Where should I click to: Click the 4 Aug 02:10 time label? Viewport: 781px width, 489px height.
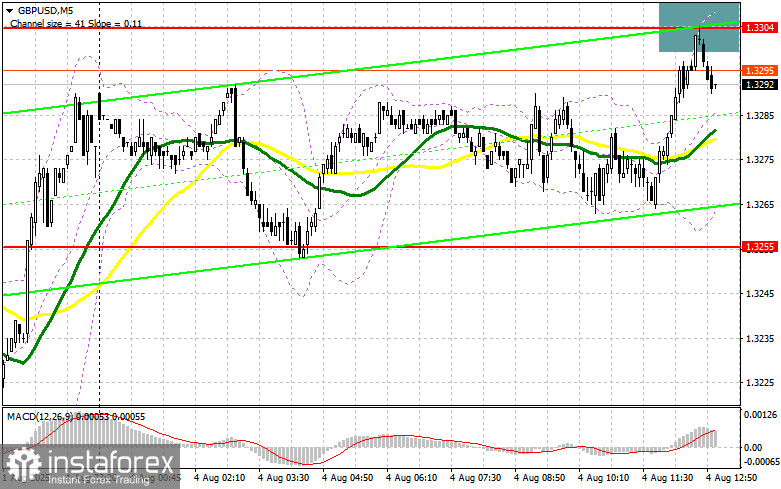[x=220, y=478]
